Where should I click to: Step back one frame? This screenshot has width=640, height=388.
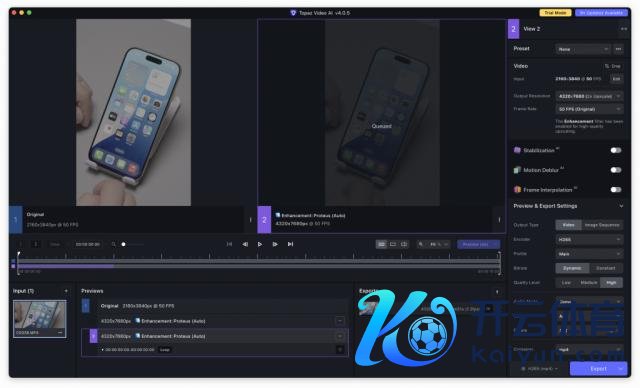point(245,244)
